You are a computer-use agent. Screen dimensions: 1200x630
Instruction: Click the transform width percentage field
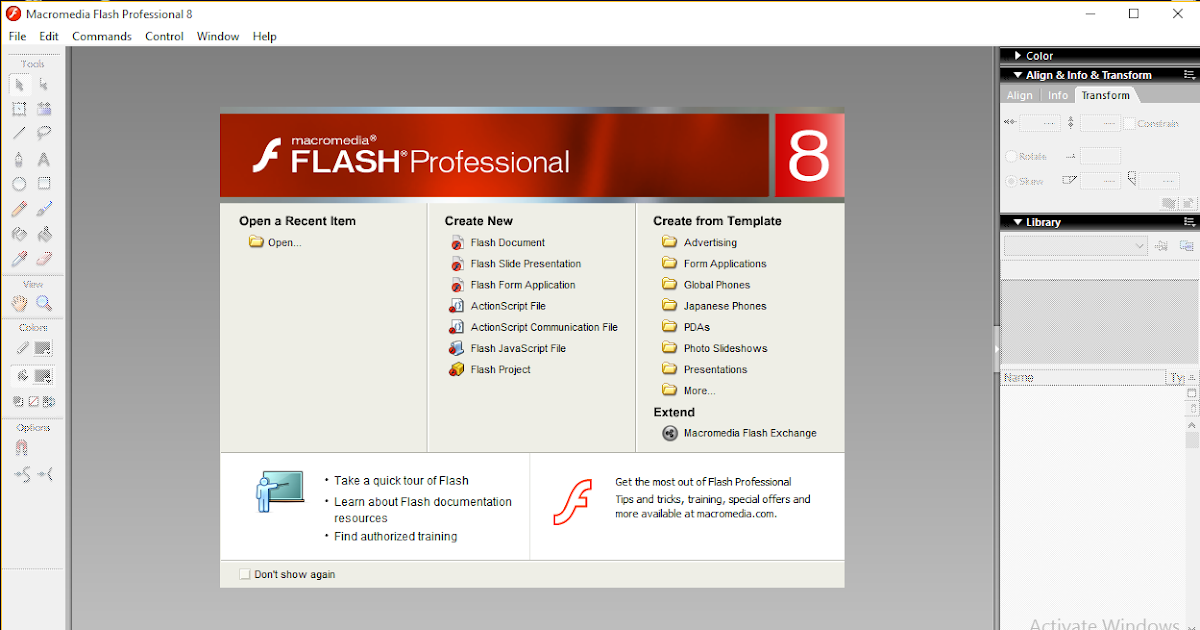(x=1039, y=123)
